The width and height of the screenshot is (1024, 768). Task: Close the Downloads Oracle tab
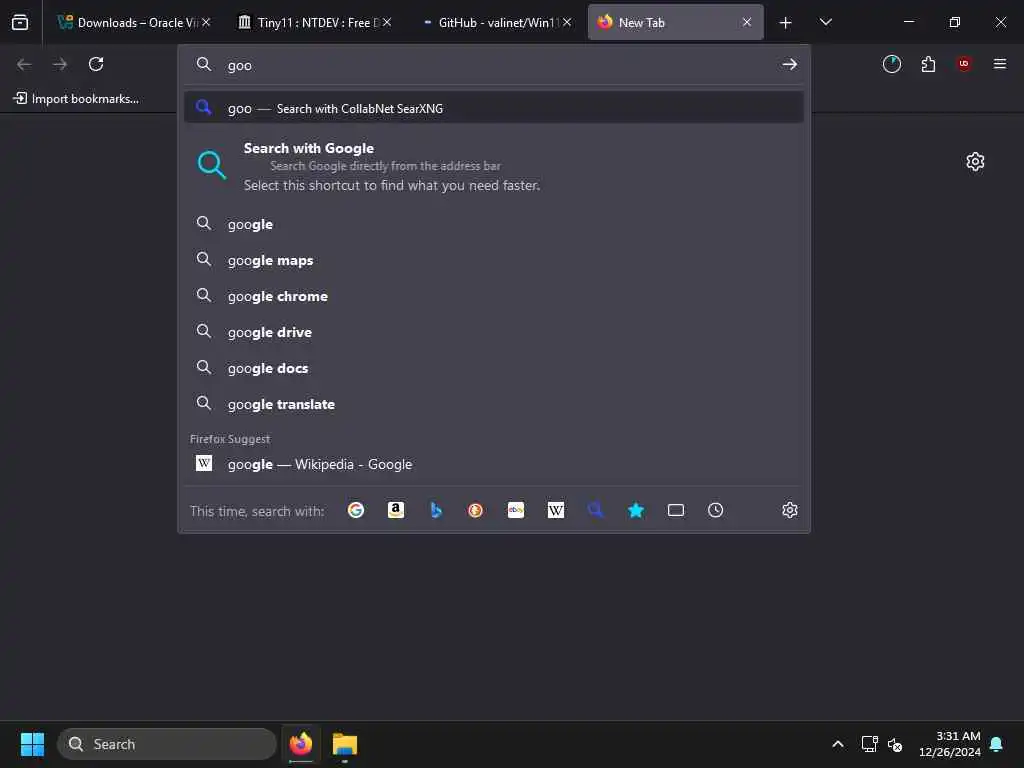point(206,22)
